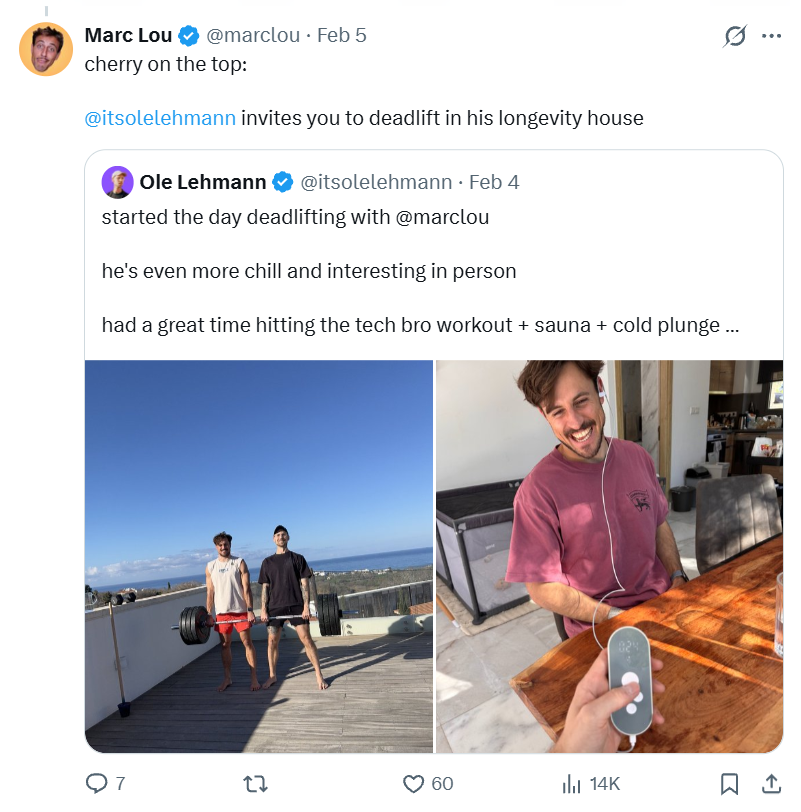
Task: Open Marc Lou's profile avatar
Action: pyautogui.click(x=46, y=49)
